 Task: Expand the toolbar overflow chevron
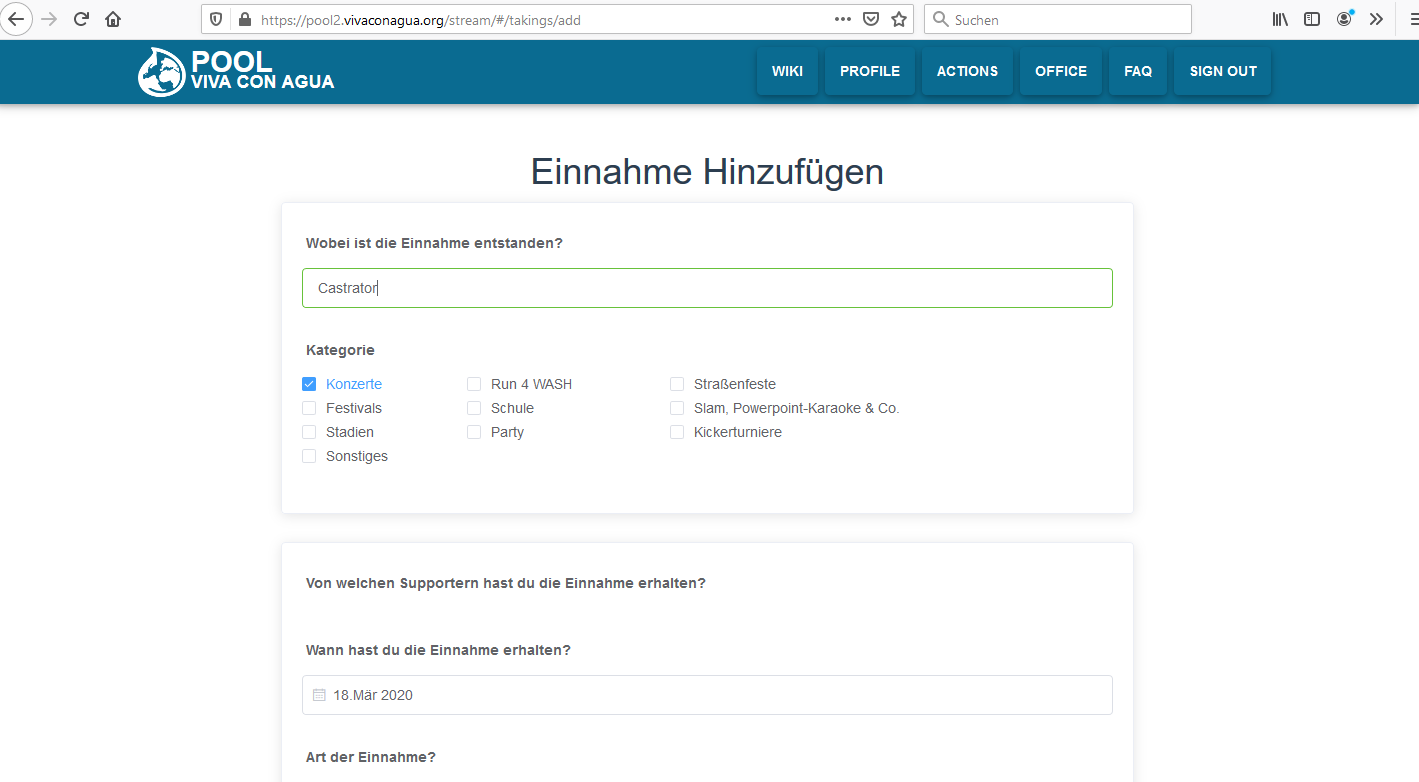tap(1376, 19)
